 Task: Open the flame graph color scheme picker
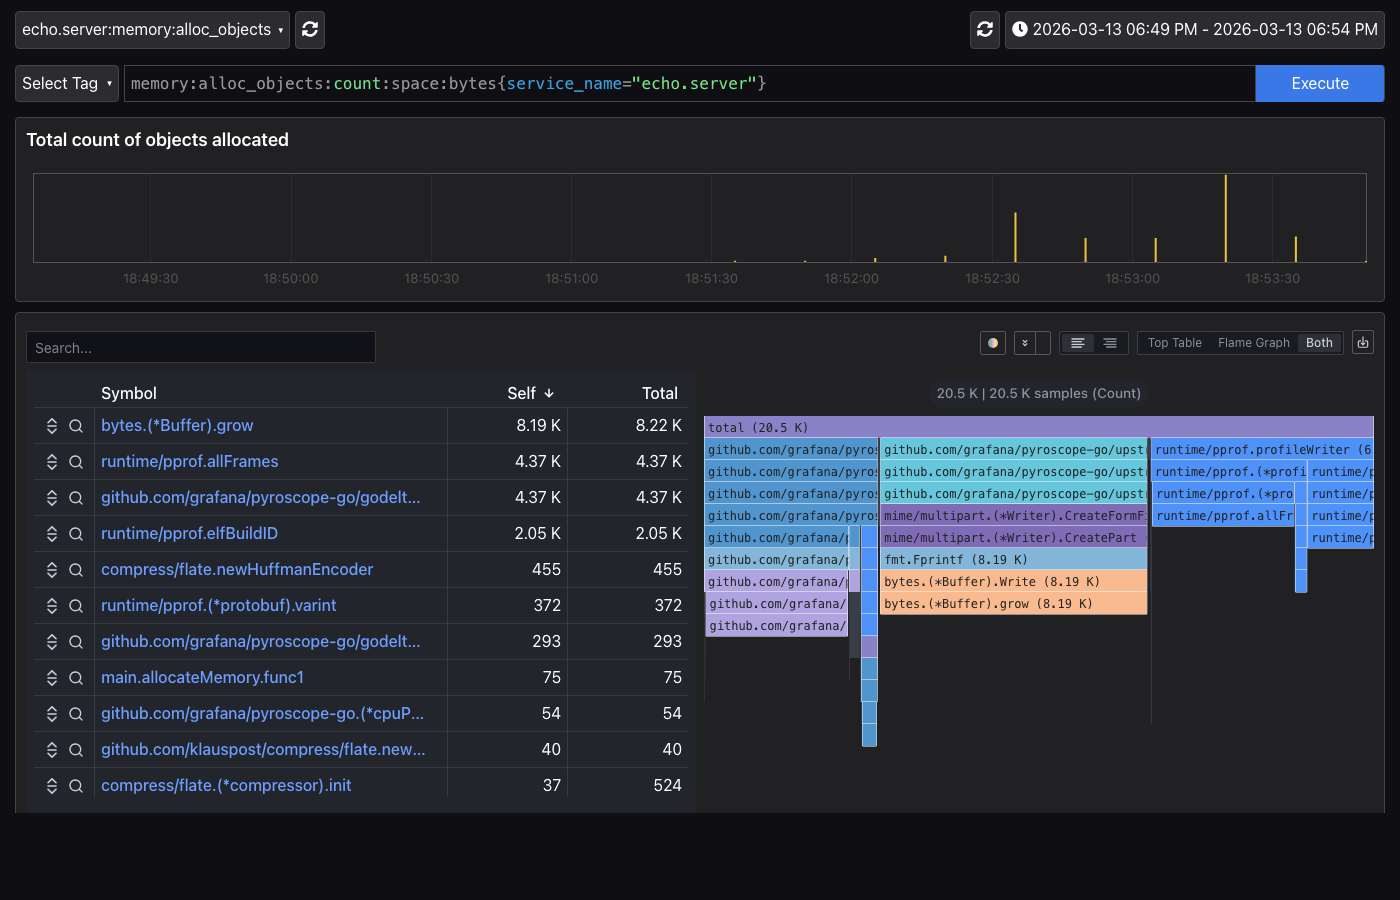(993, 343)
